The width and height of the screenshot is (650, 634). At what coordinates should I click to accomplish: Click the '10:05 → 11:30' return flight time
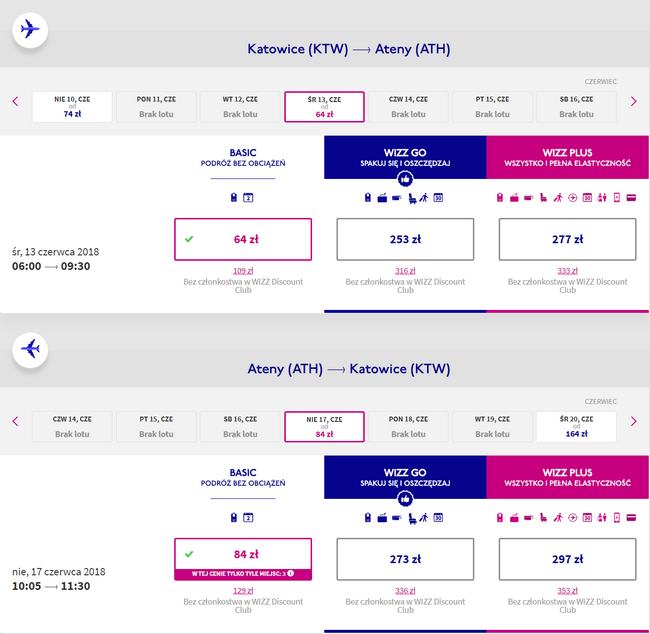(x=51, y=586)
